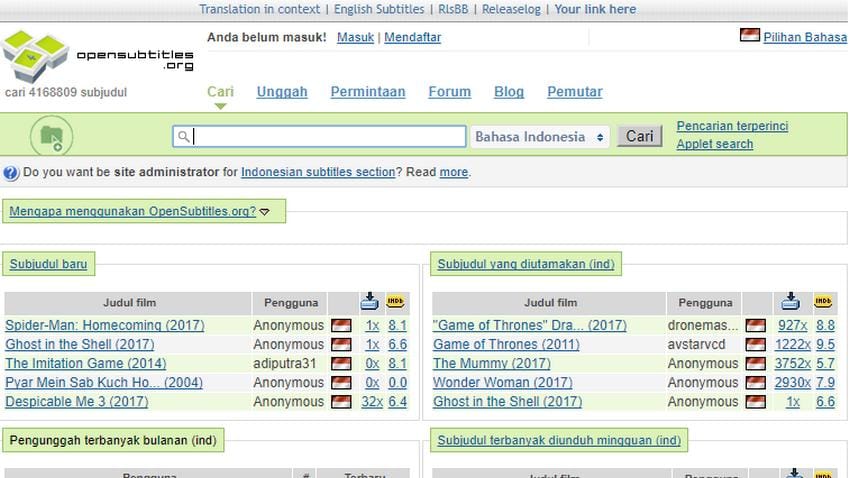Image resolution: width=850 pixels, height=478 pixels.
Task: Click IMDb icon in Subjudul baru table header
Action: 397,302
